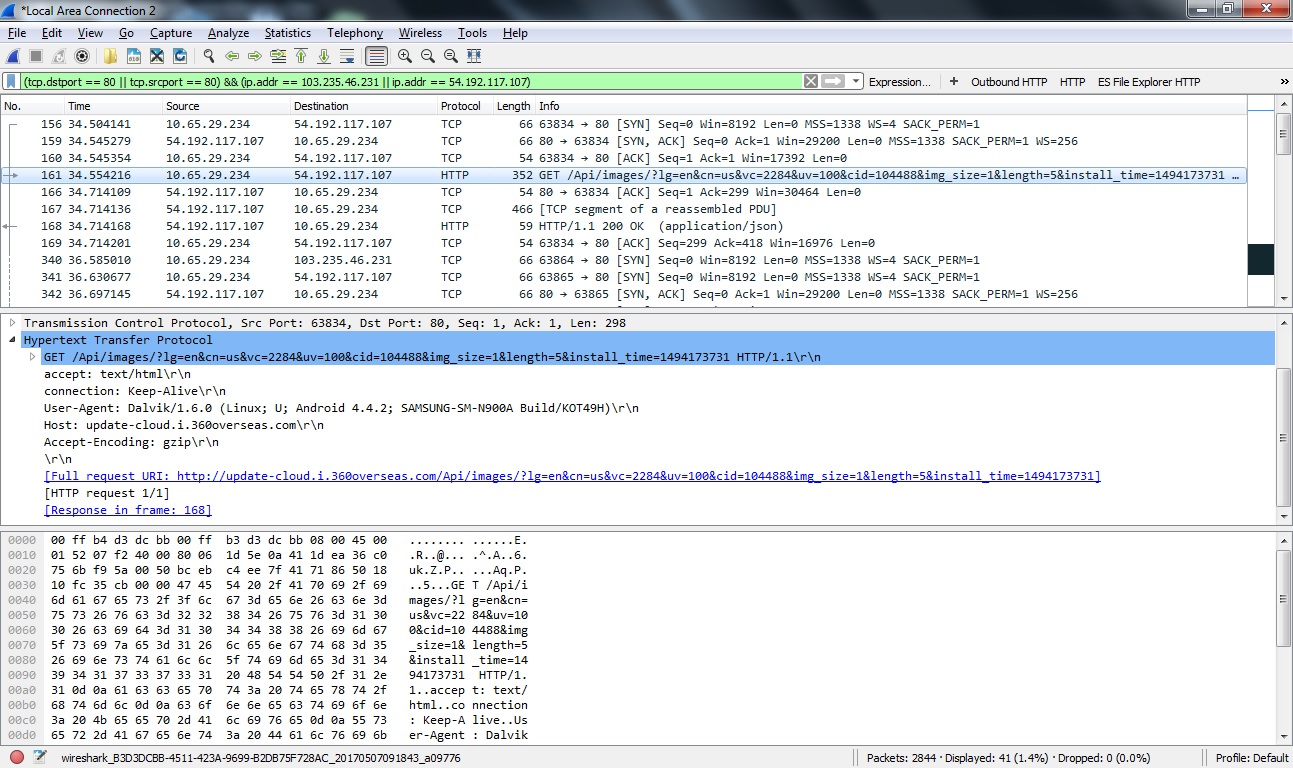Apply the Outbound HTTP filter button

(x=1008, y=82)
